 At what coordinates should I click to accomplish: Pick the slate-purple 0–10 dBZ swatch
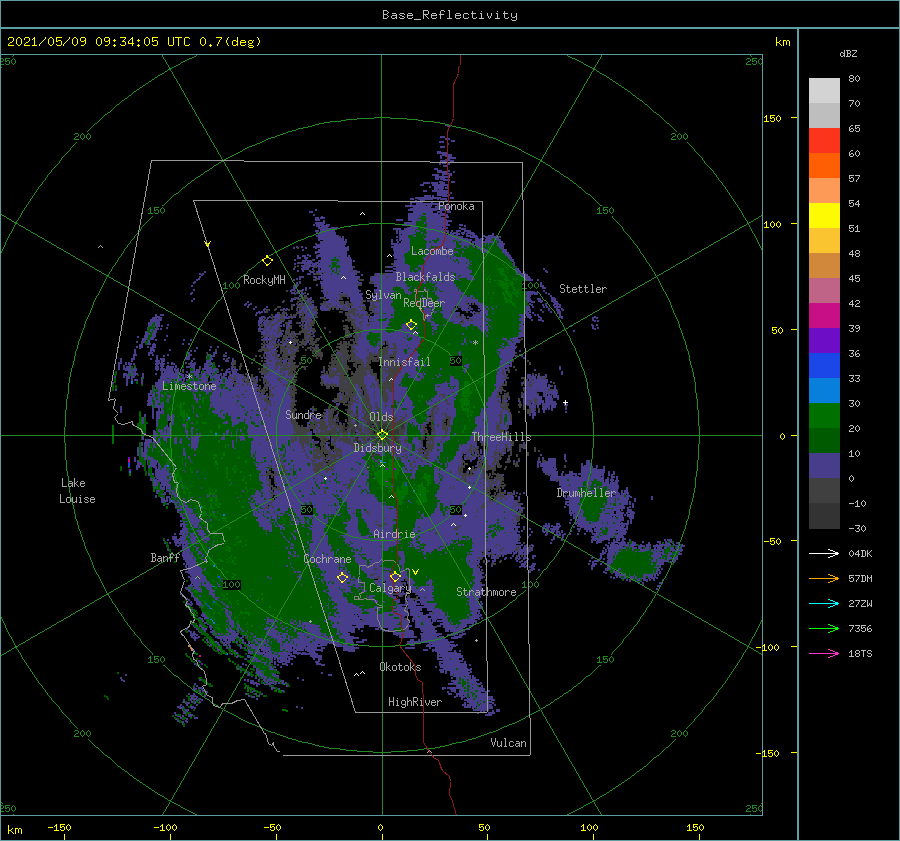click(824, 466)
